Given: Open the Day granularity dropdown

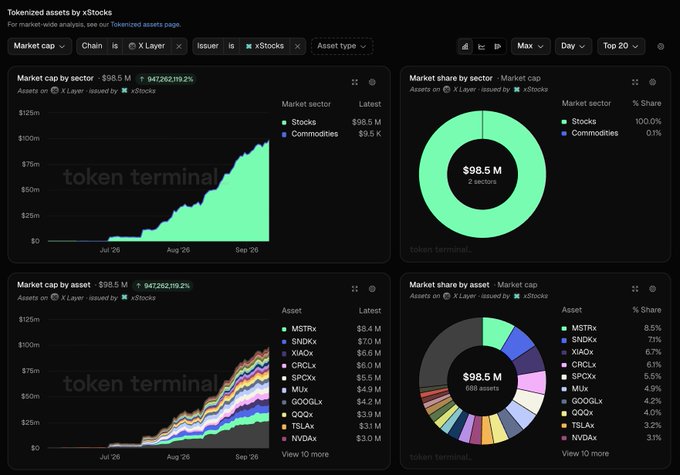Looking at the screenshot, I should (573, 46).
